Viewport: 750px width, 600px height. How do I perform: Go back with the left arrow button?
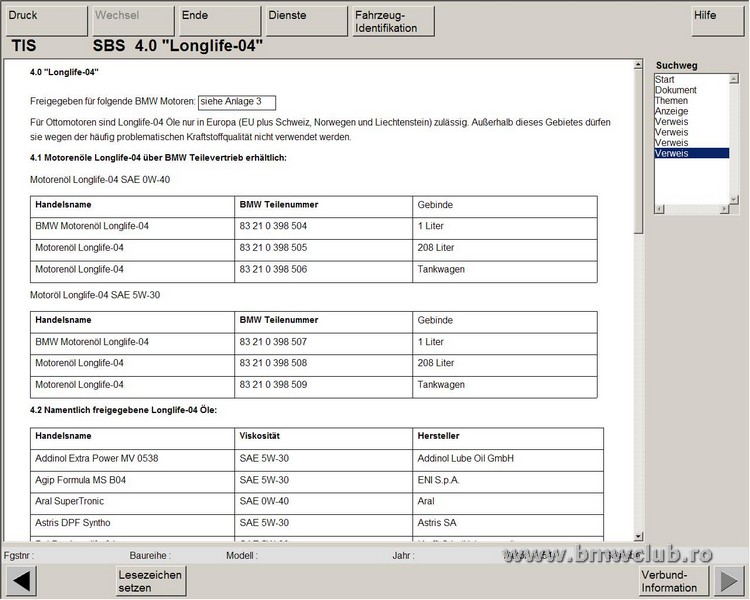tap(22, 581)
